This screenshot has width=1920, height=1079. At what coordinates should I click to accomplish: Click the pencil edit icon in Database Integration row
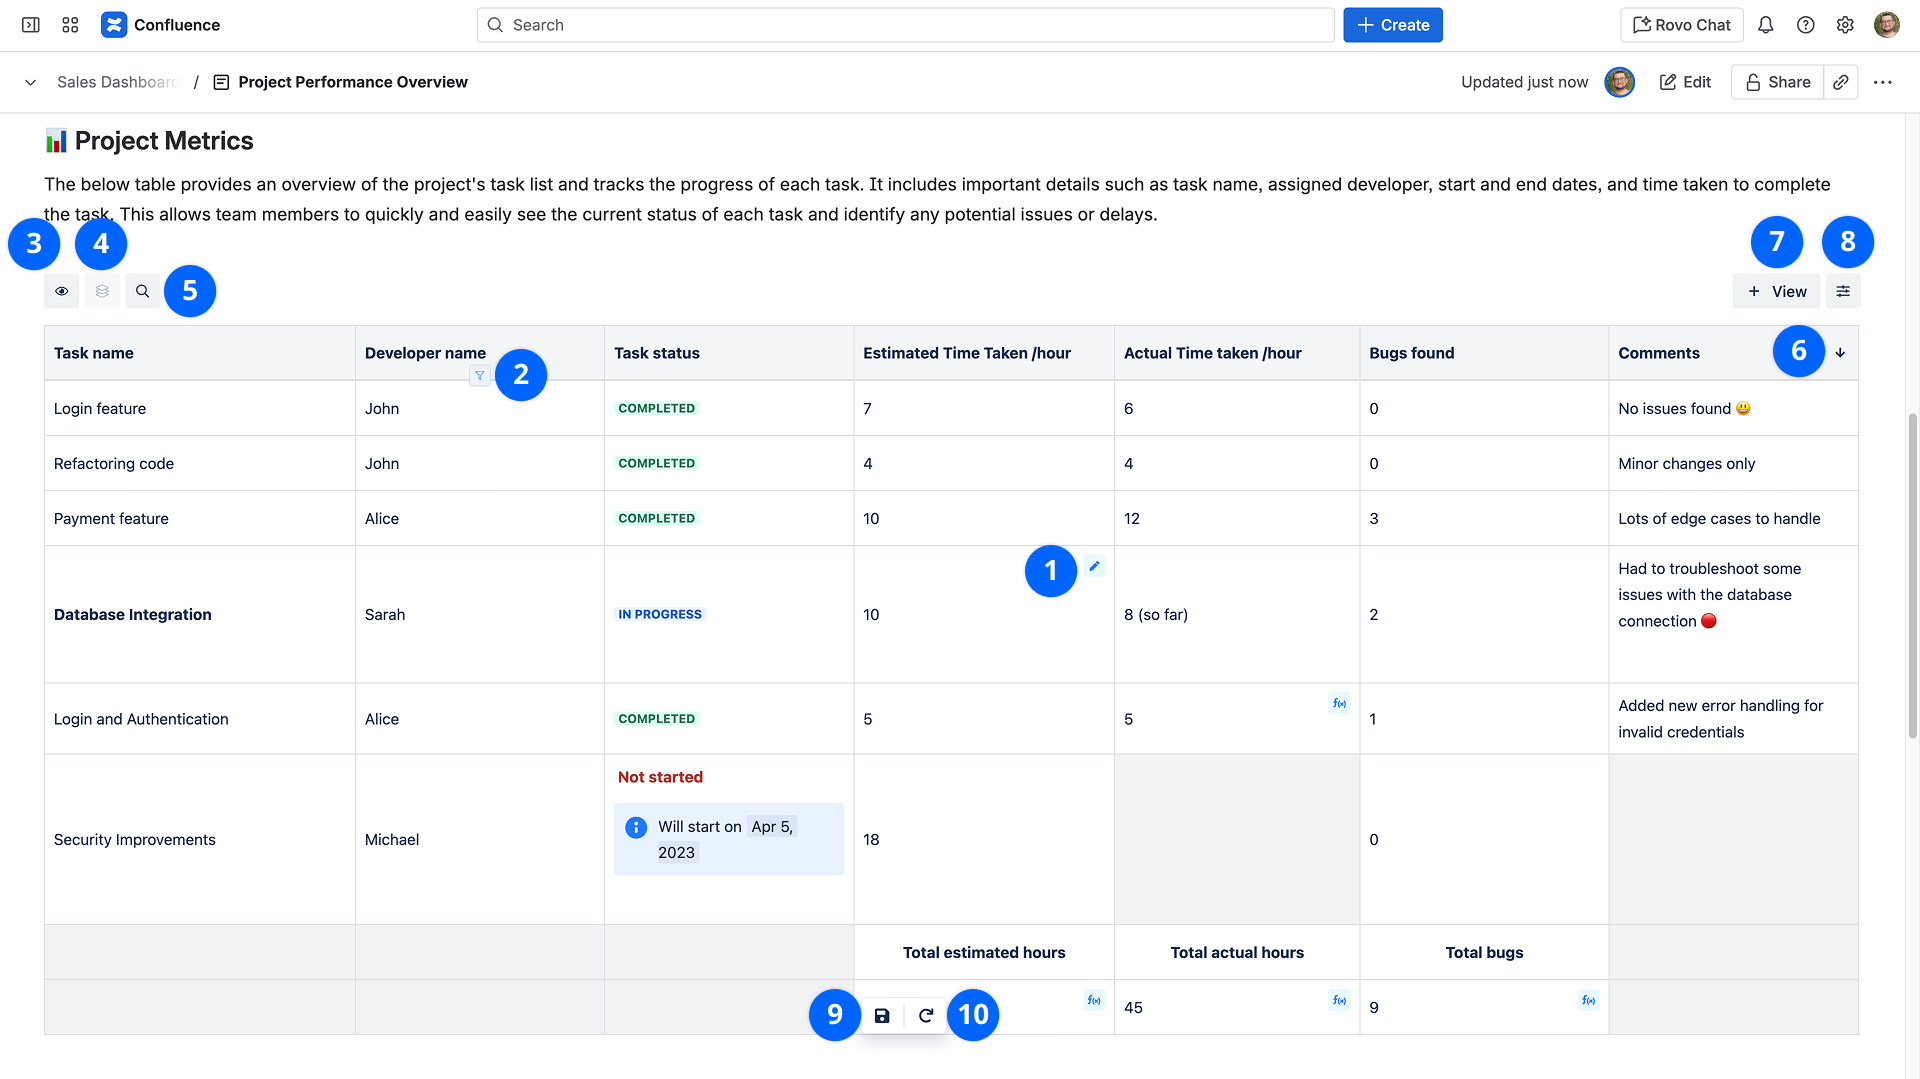point(1094,566)
